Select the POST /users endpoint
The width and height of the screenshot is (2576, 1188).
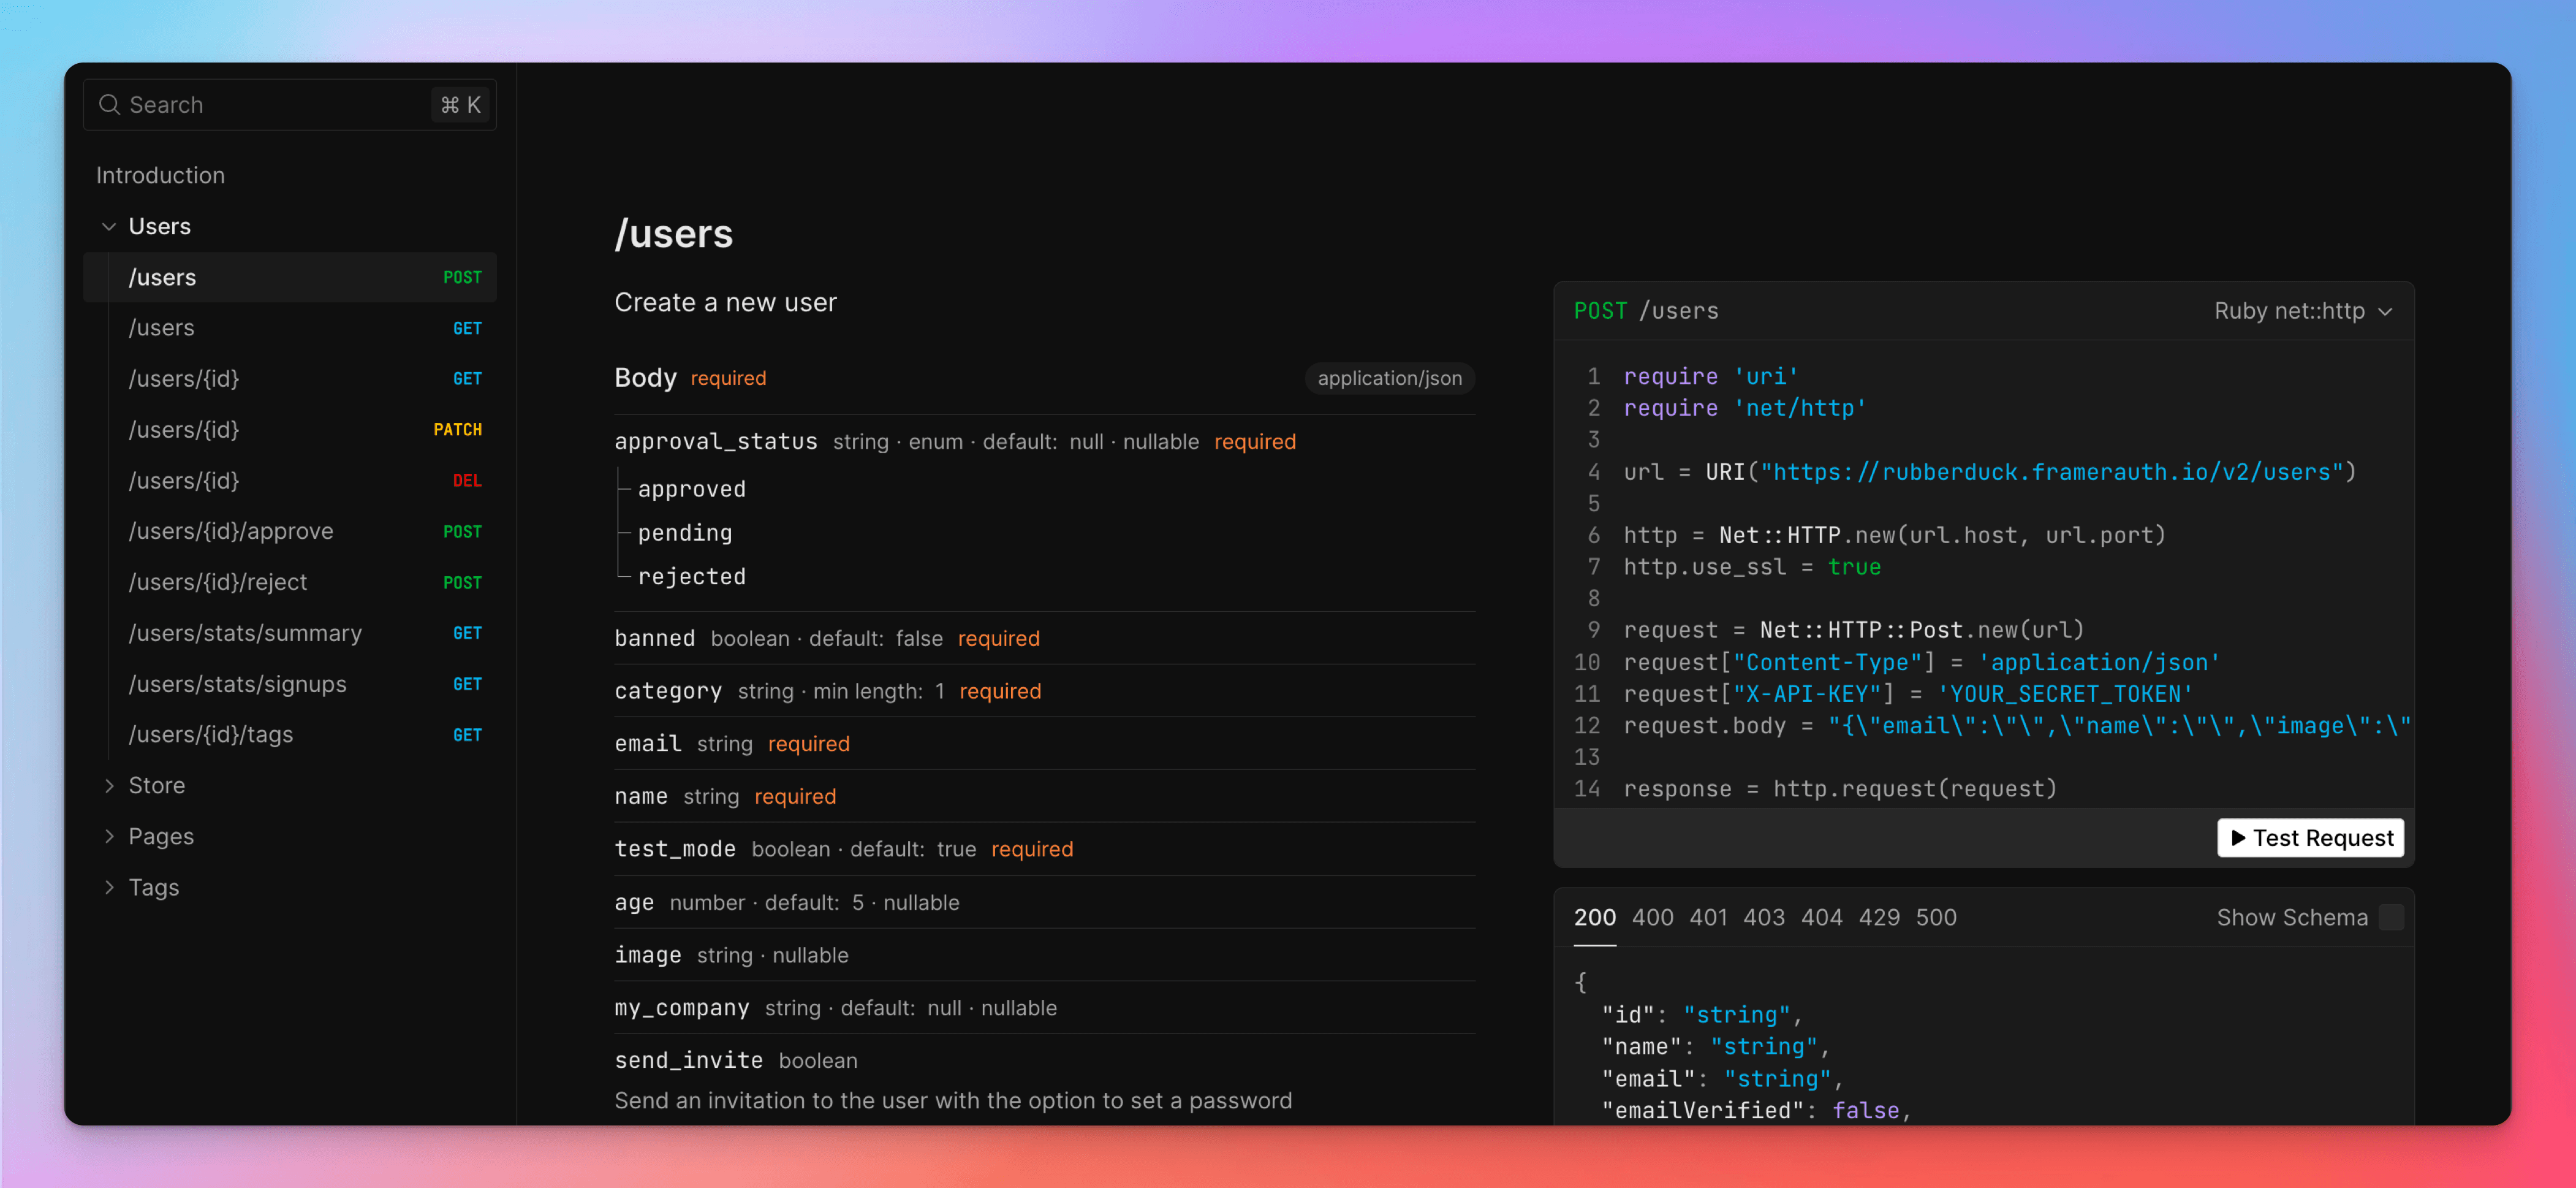click(x=290, y=277)
